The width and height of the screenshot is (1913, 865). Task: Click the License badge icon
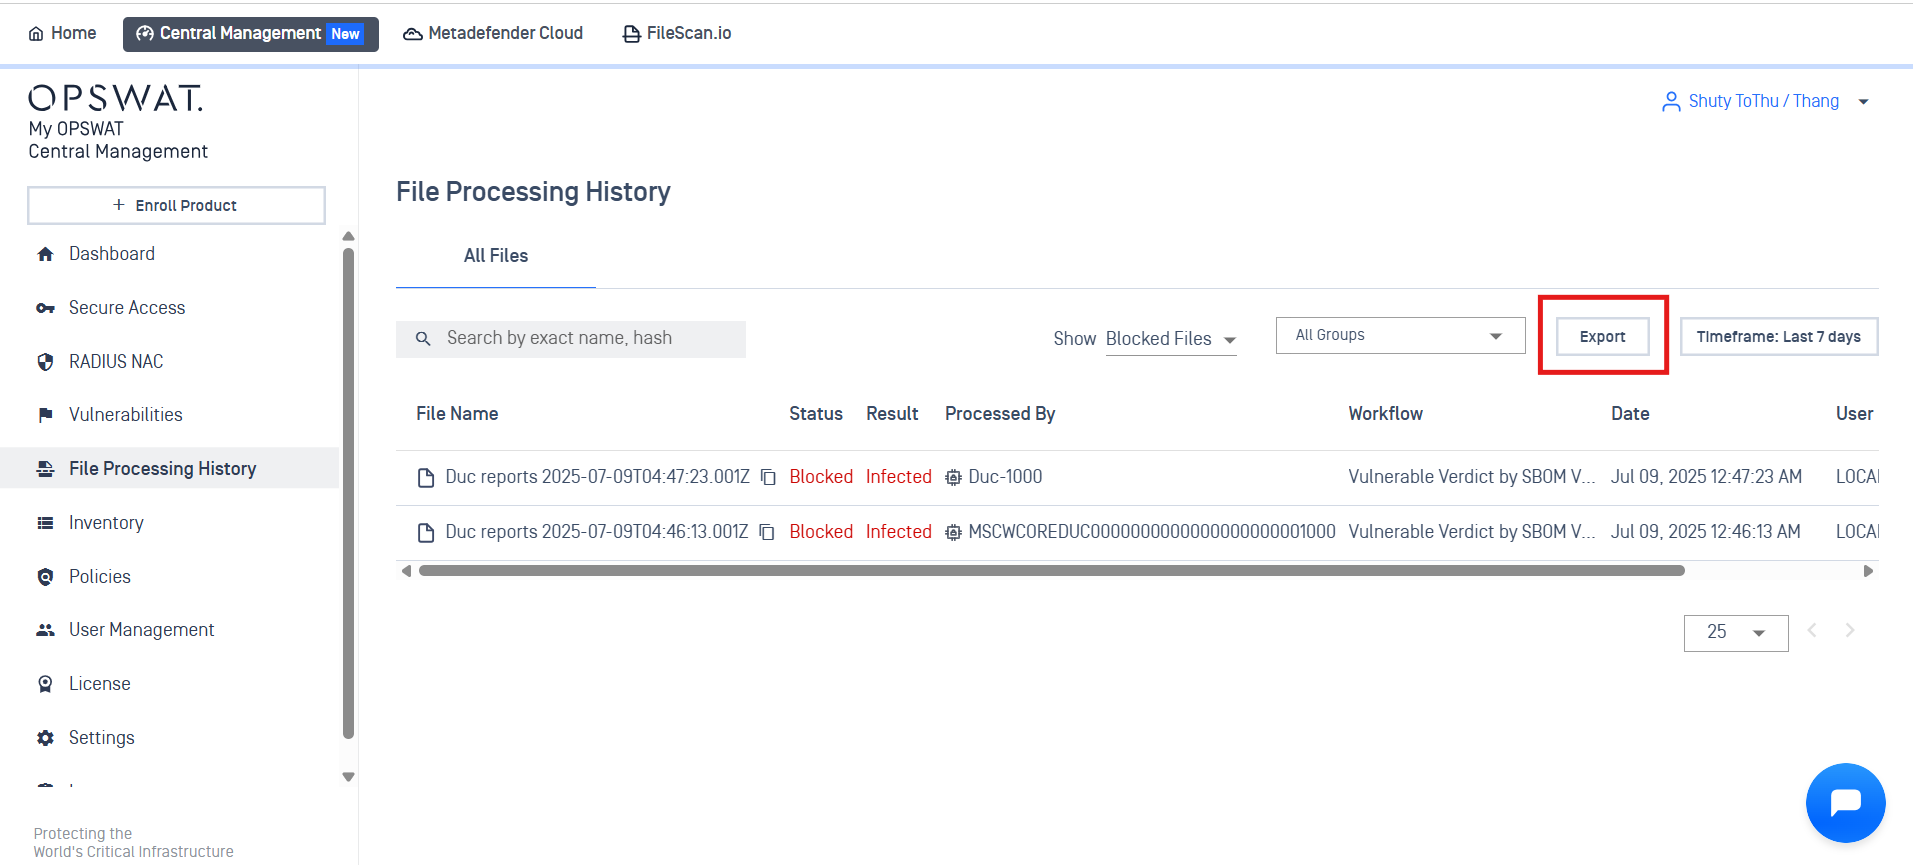pyautogui.click(x=45, y=684)
